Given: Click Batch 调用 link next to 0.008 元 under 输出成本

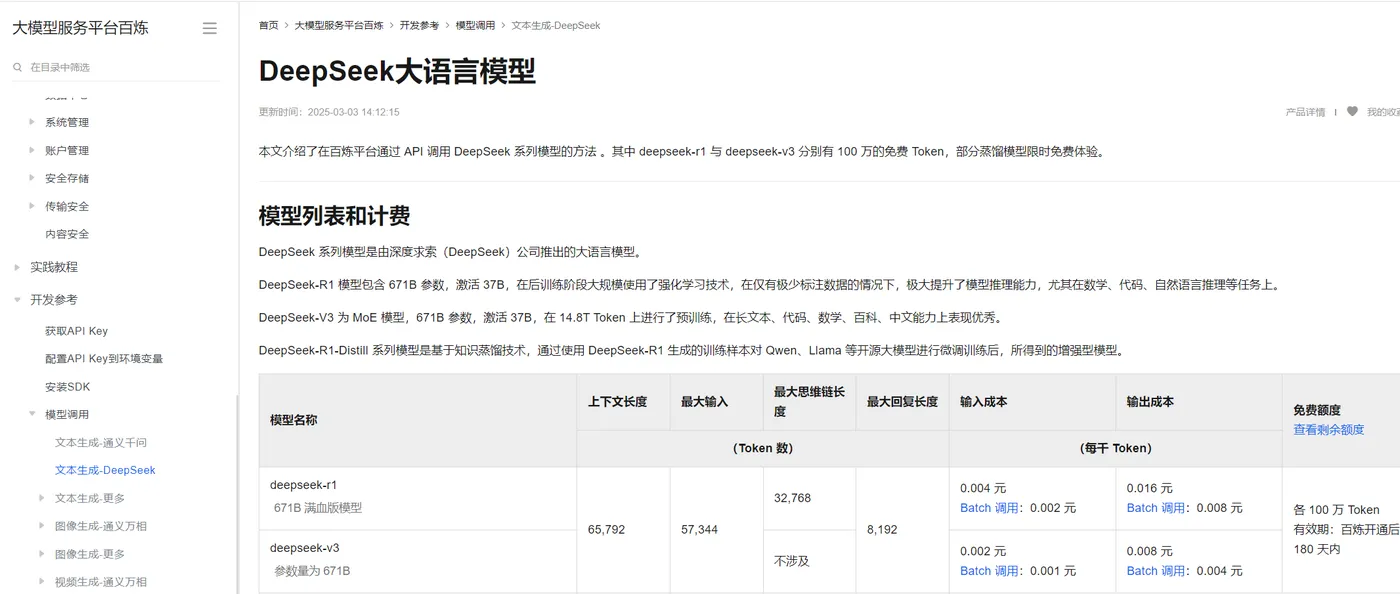Looking at the screenshot, I should coord(1156,508).
